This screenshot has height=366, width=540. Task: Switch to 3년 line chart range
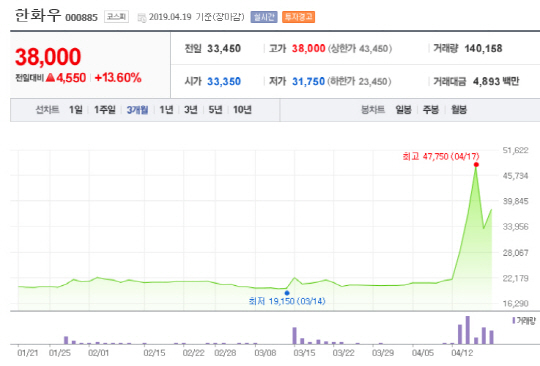190,110
